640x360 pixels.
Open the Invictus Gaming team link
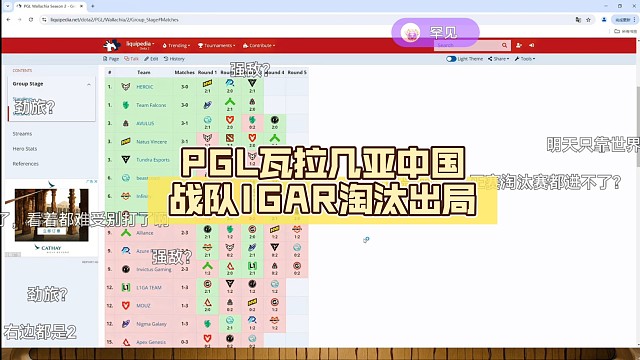pos(154,269)
